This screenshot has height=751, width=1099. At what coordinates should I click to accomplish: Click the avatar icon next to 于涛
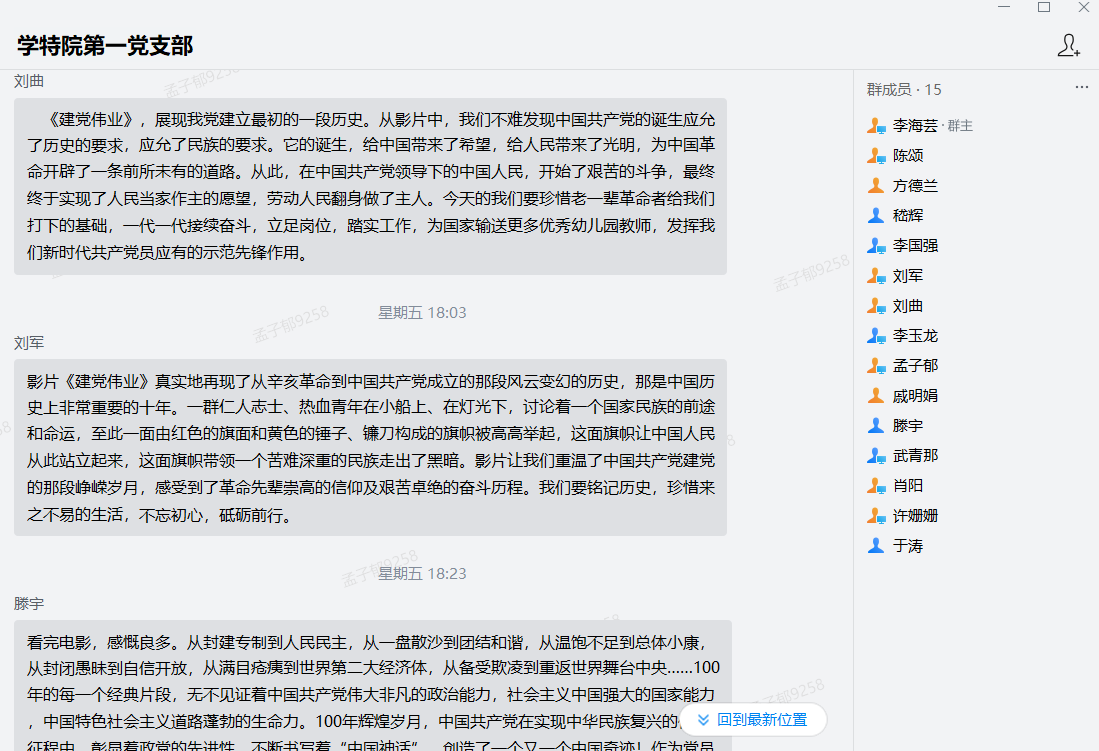click(876, 546)
